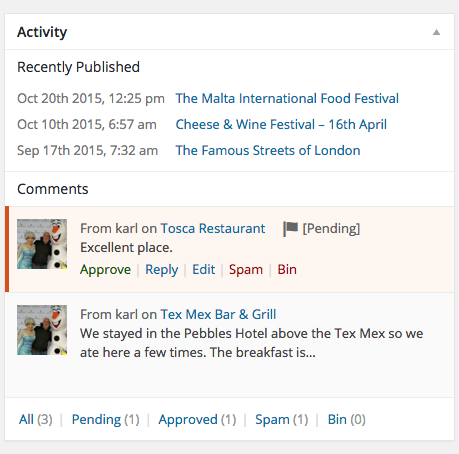Click the Activity widget title bar

coord(229,32)
